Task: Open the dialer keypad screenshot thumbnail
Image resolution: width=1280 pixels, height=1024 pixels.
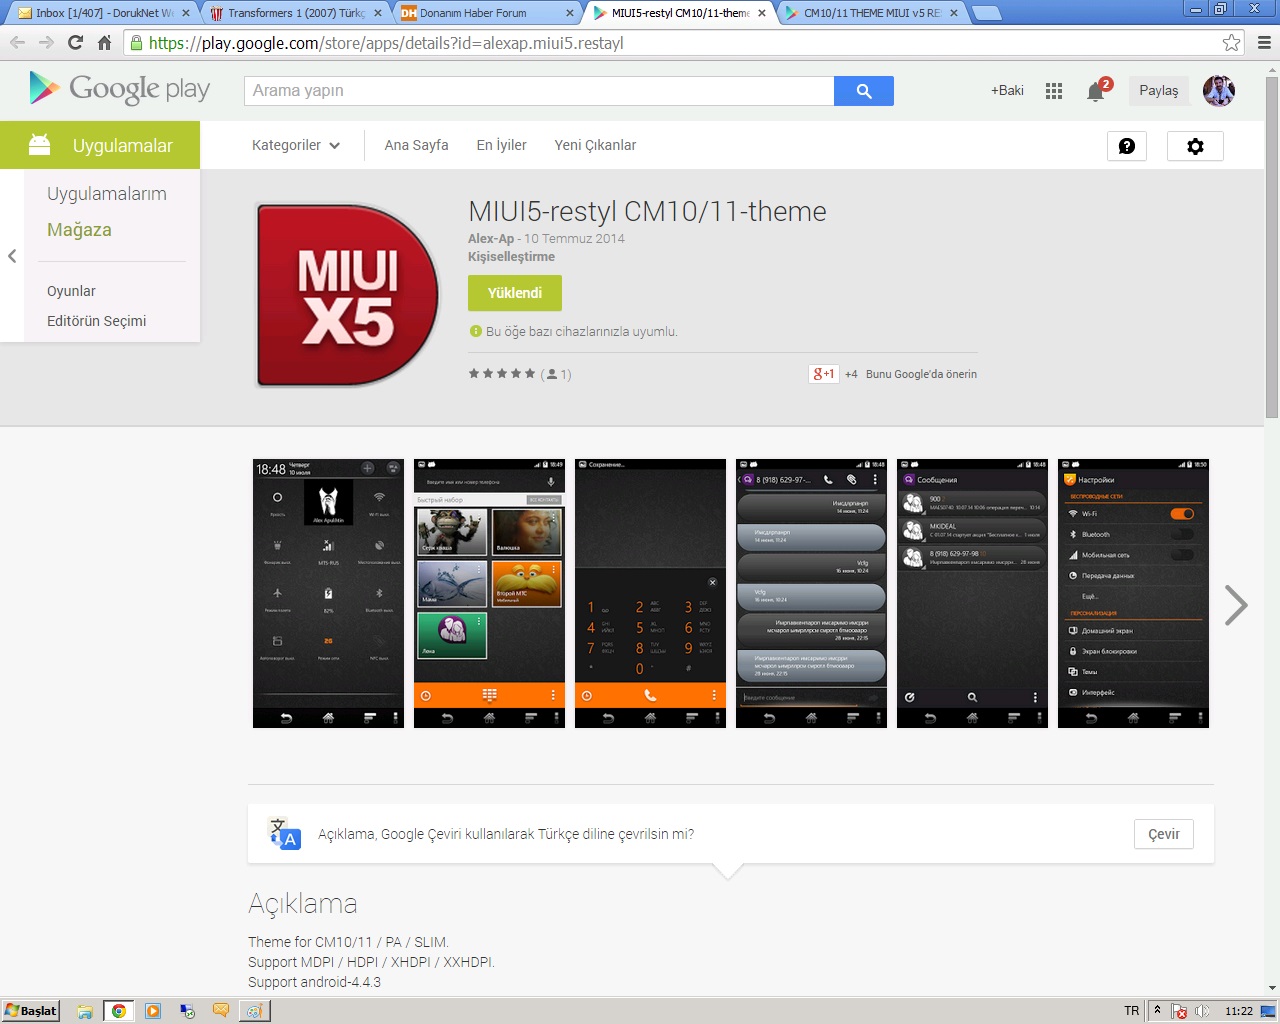Action: click(x=650, y=593)
